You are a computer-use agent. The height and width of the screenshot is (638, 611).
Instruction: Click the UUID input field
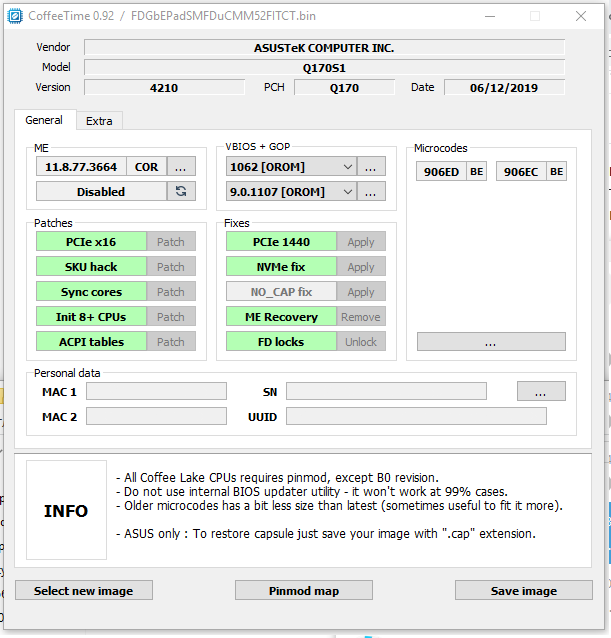(x=416, y=416)
